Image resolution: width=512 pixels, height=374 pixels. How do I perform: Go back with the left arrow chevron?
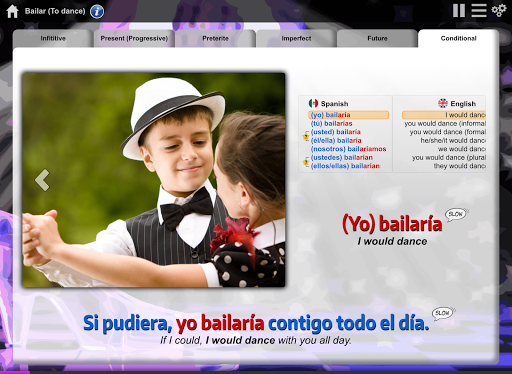click(x=42, y=180)
